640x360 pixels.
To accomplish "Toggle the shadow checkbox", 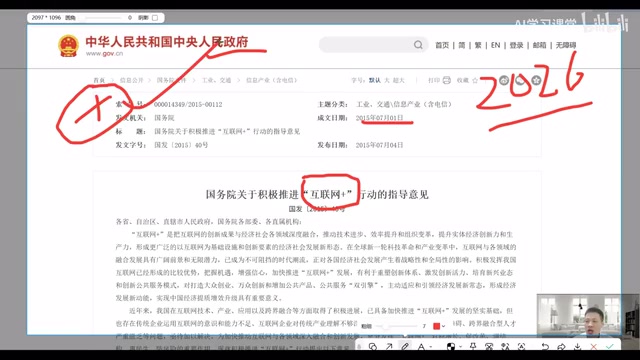I will click(x=155, y=18).
